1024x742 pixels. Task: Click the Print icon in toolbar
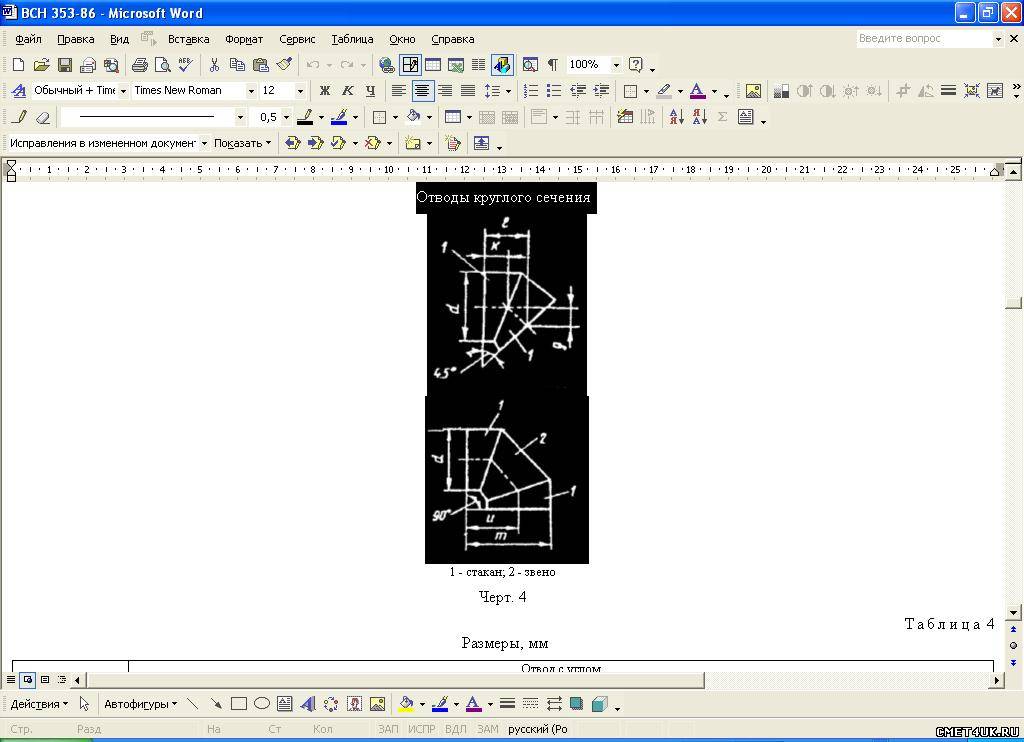139,65
